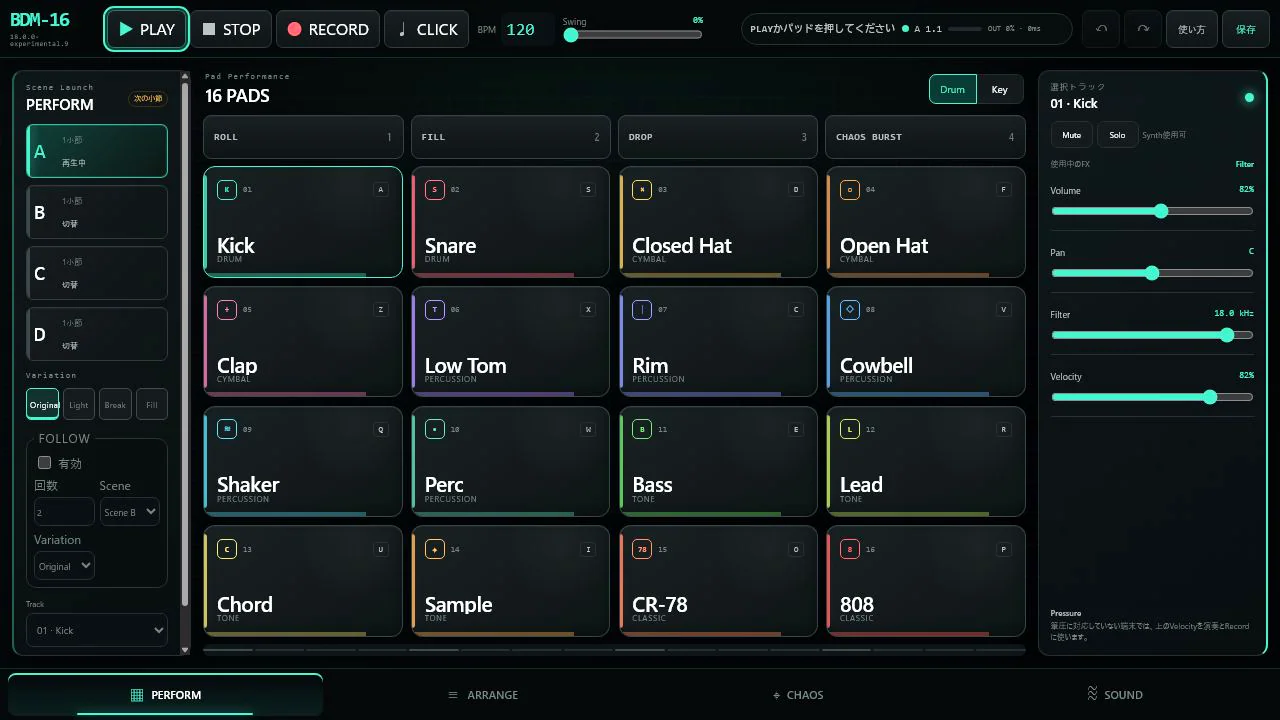Click the Kick pad's K icon
The height and width of the screenshot is (720, 1280).
point(227,190)
